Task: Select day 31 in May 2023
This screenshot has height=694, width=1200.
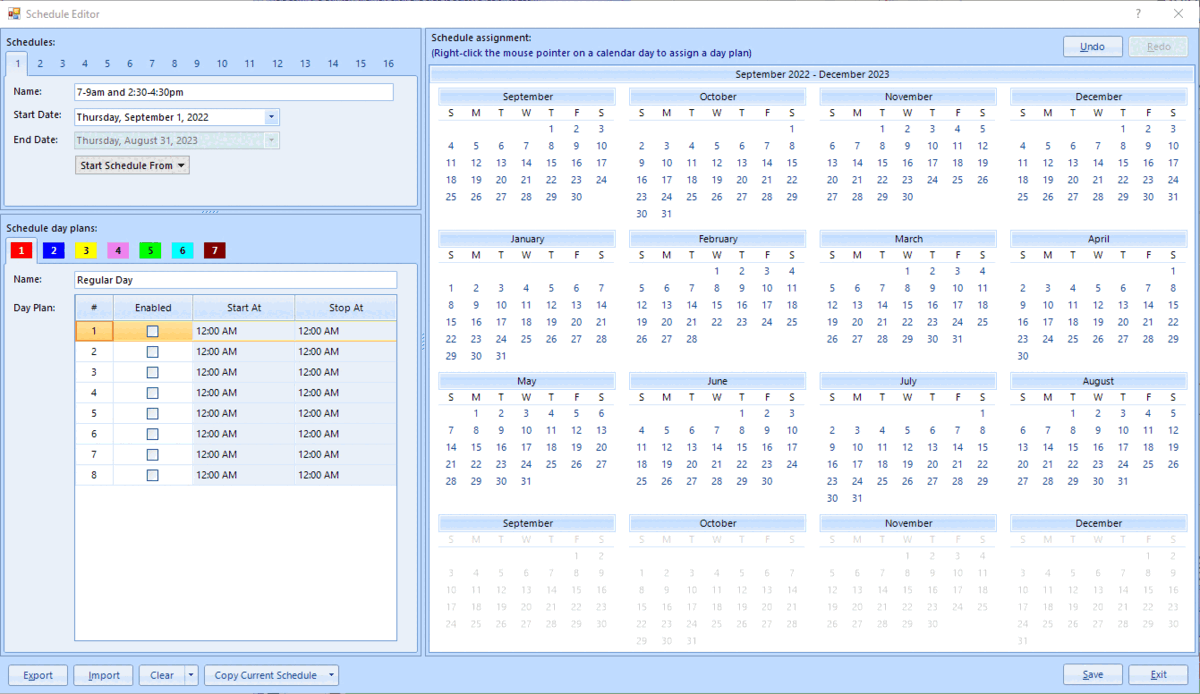Action: 526,481
